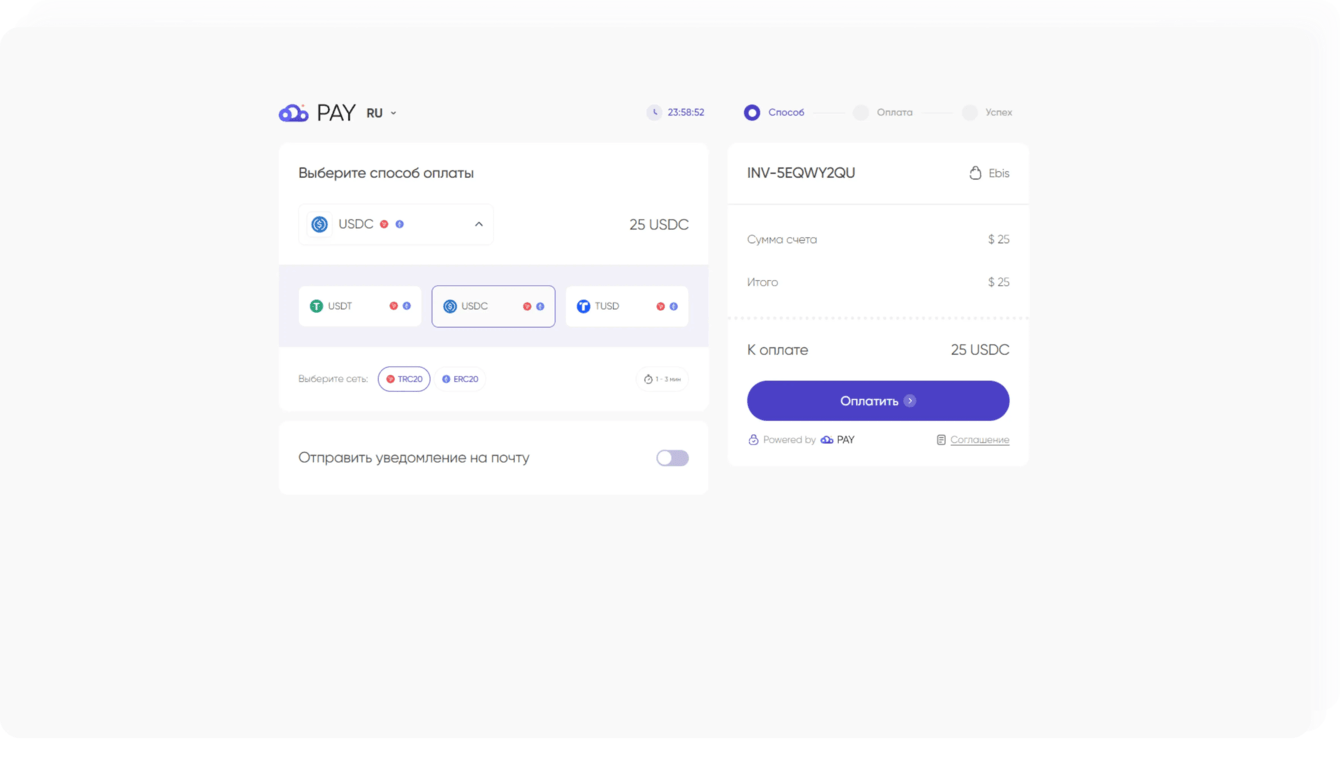Click the Выберите способ оплаты heading
This screenshot has height=766, width=1340.
tap(386, 173)
